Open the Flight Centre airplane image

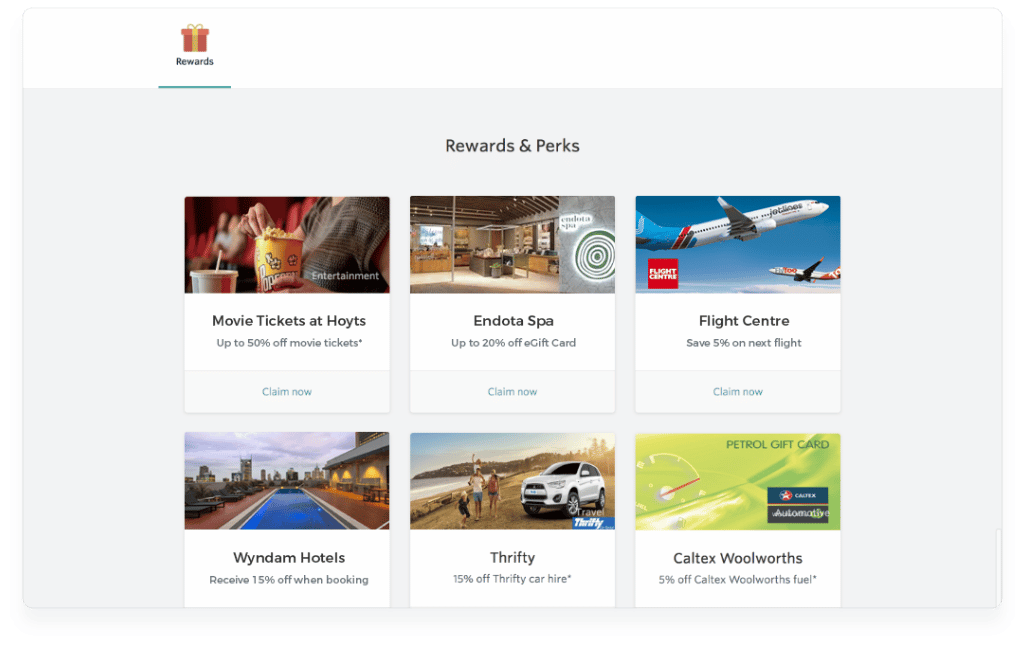tap(738, 245)
